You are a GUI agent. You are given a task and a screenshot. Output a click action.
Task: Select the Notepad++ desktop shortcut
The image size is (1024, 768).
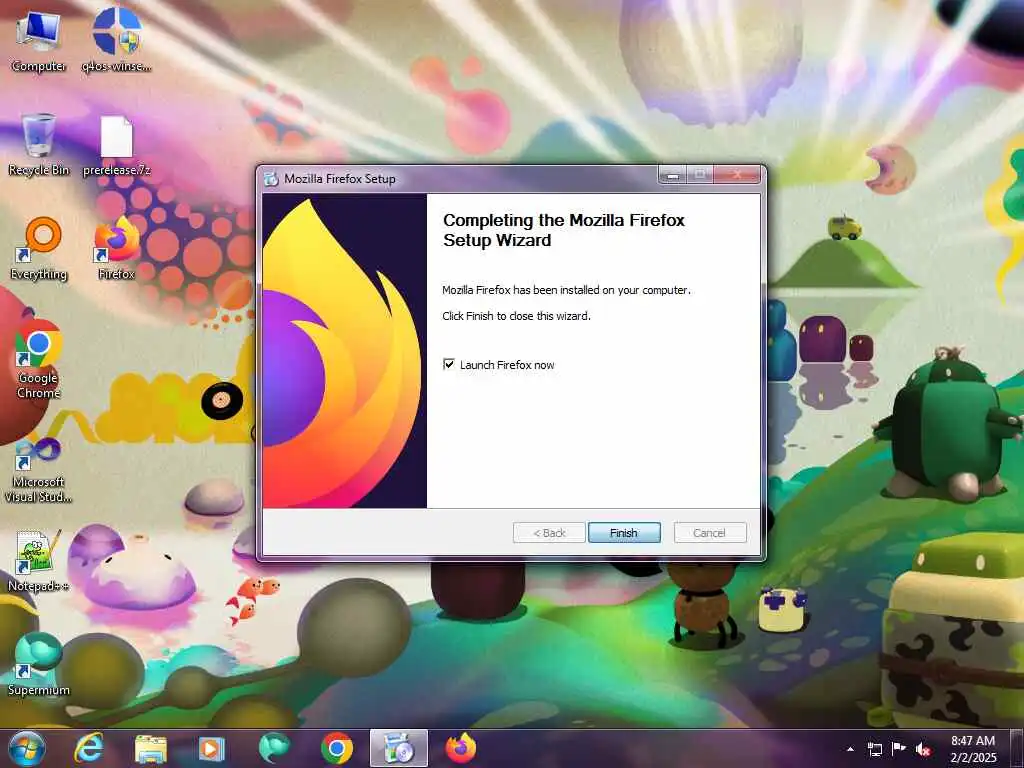[x=39, y=561]
